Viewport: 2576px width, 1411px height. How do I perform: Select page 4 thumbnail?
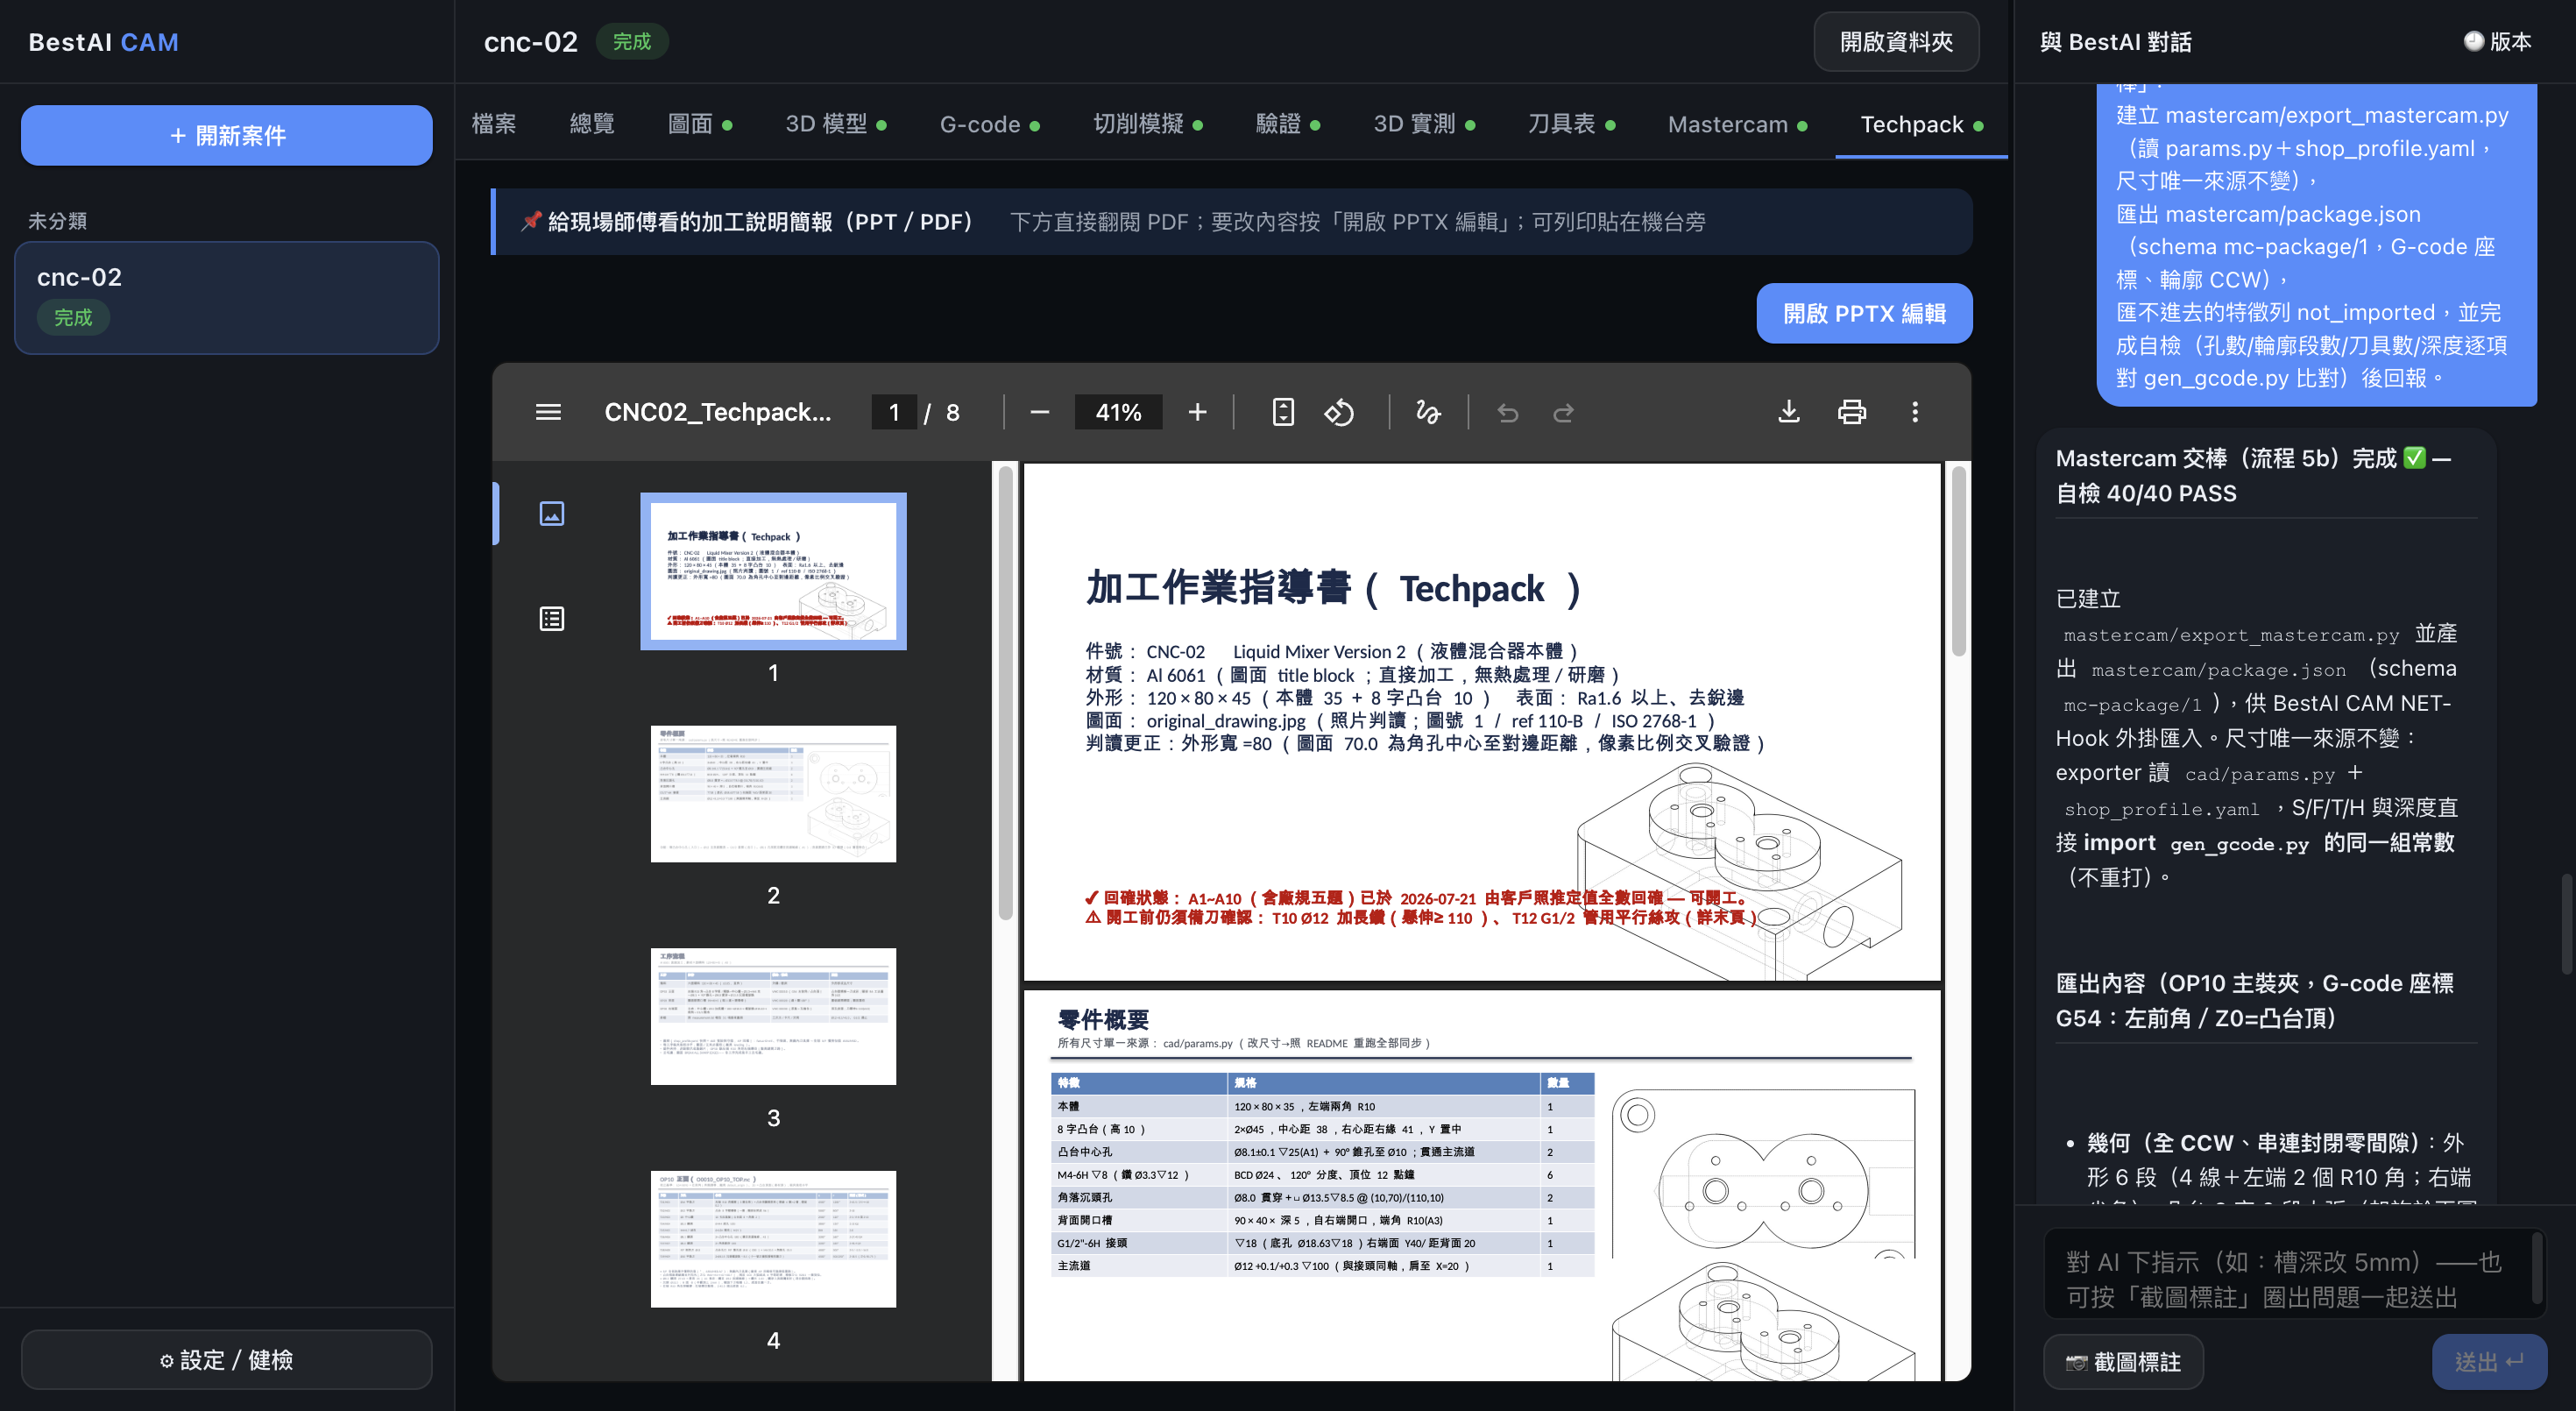point(773,1239)
